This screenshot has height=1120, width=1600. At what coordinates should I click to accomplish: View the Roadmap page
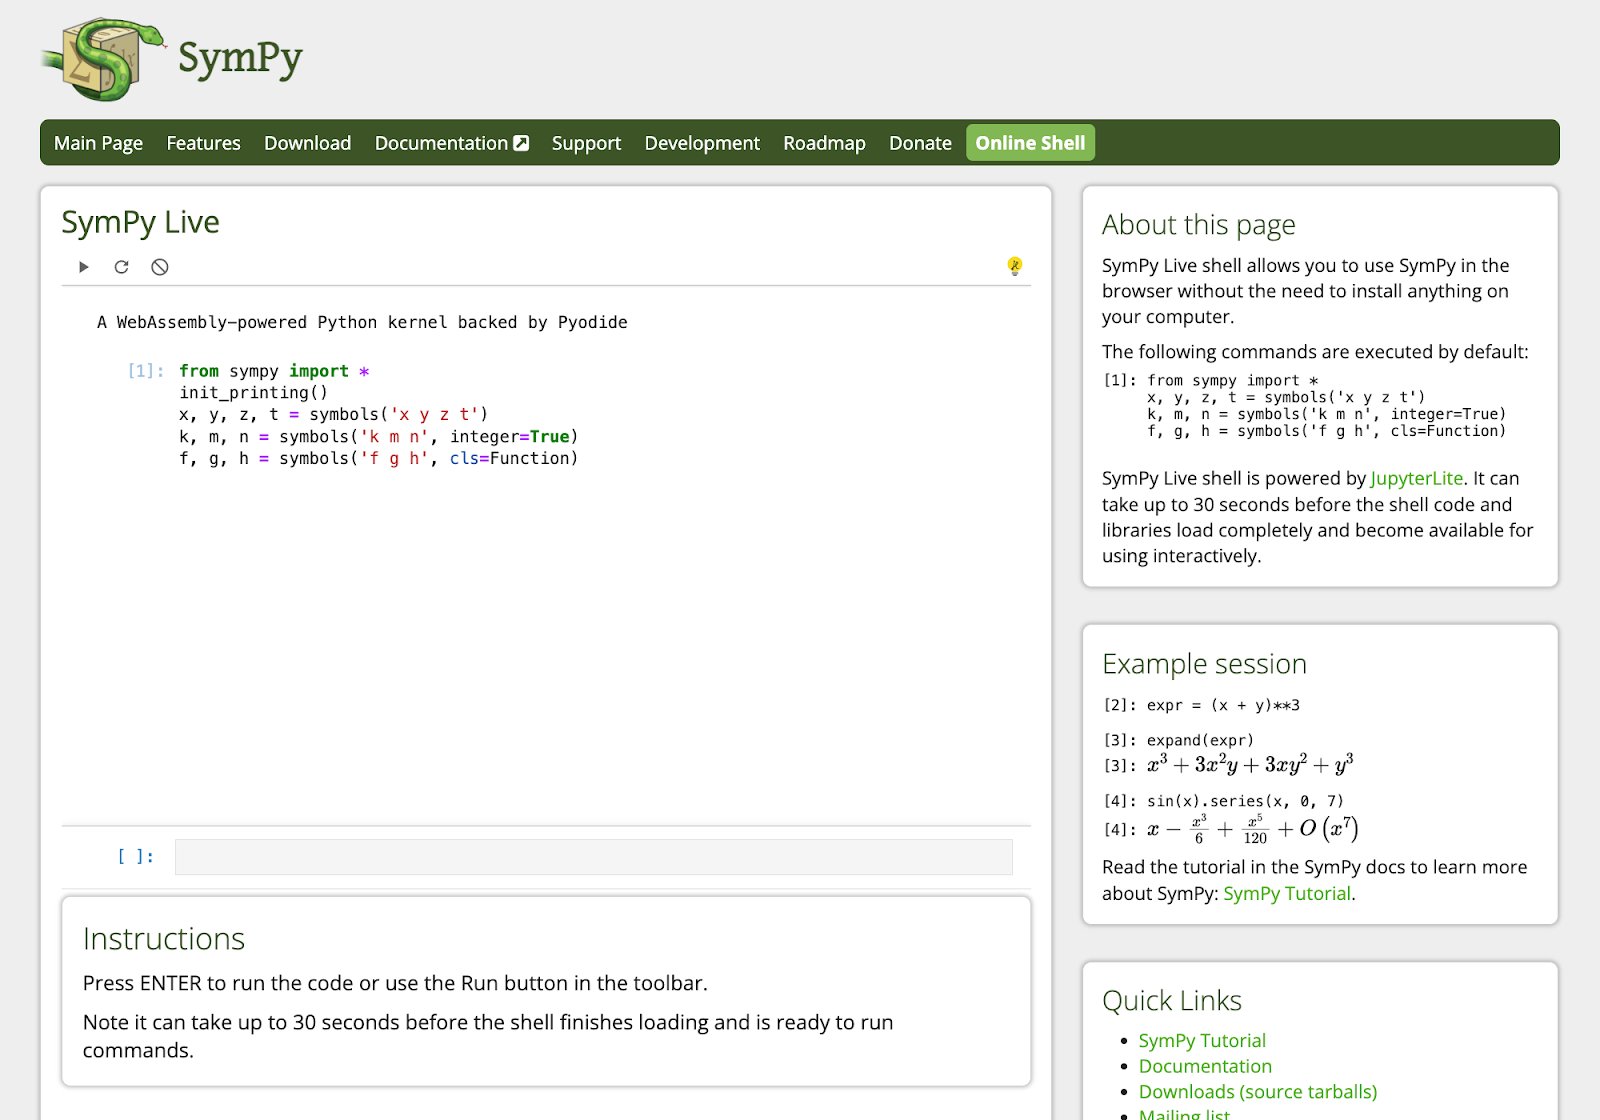(824, 143)
